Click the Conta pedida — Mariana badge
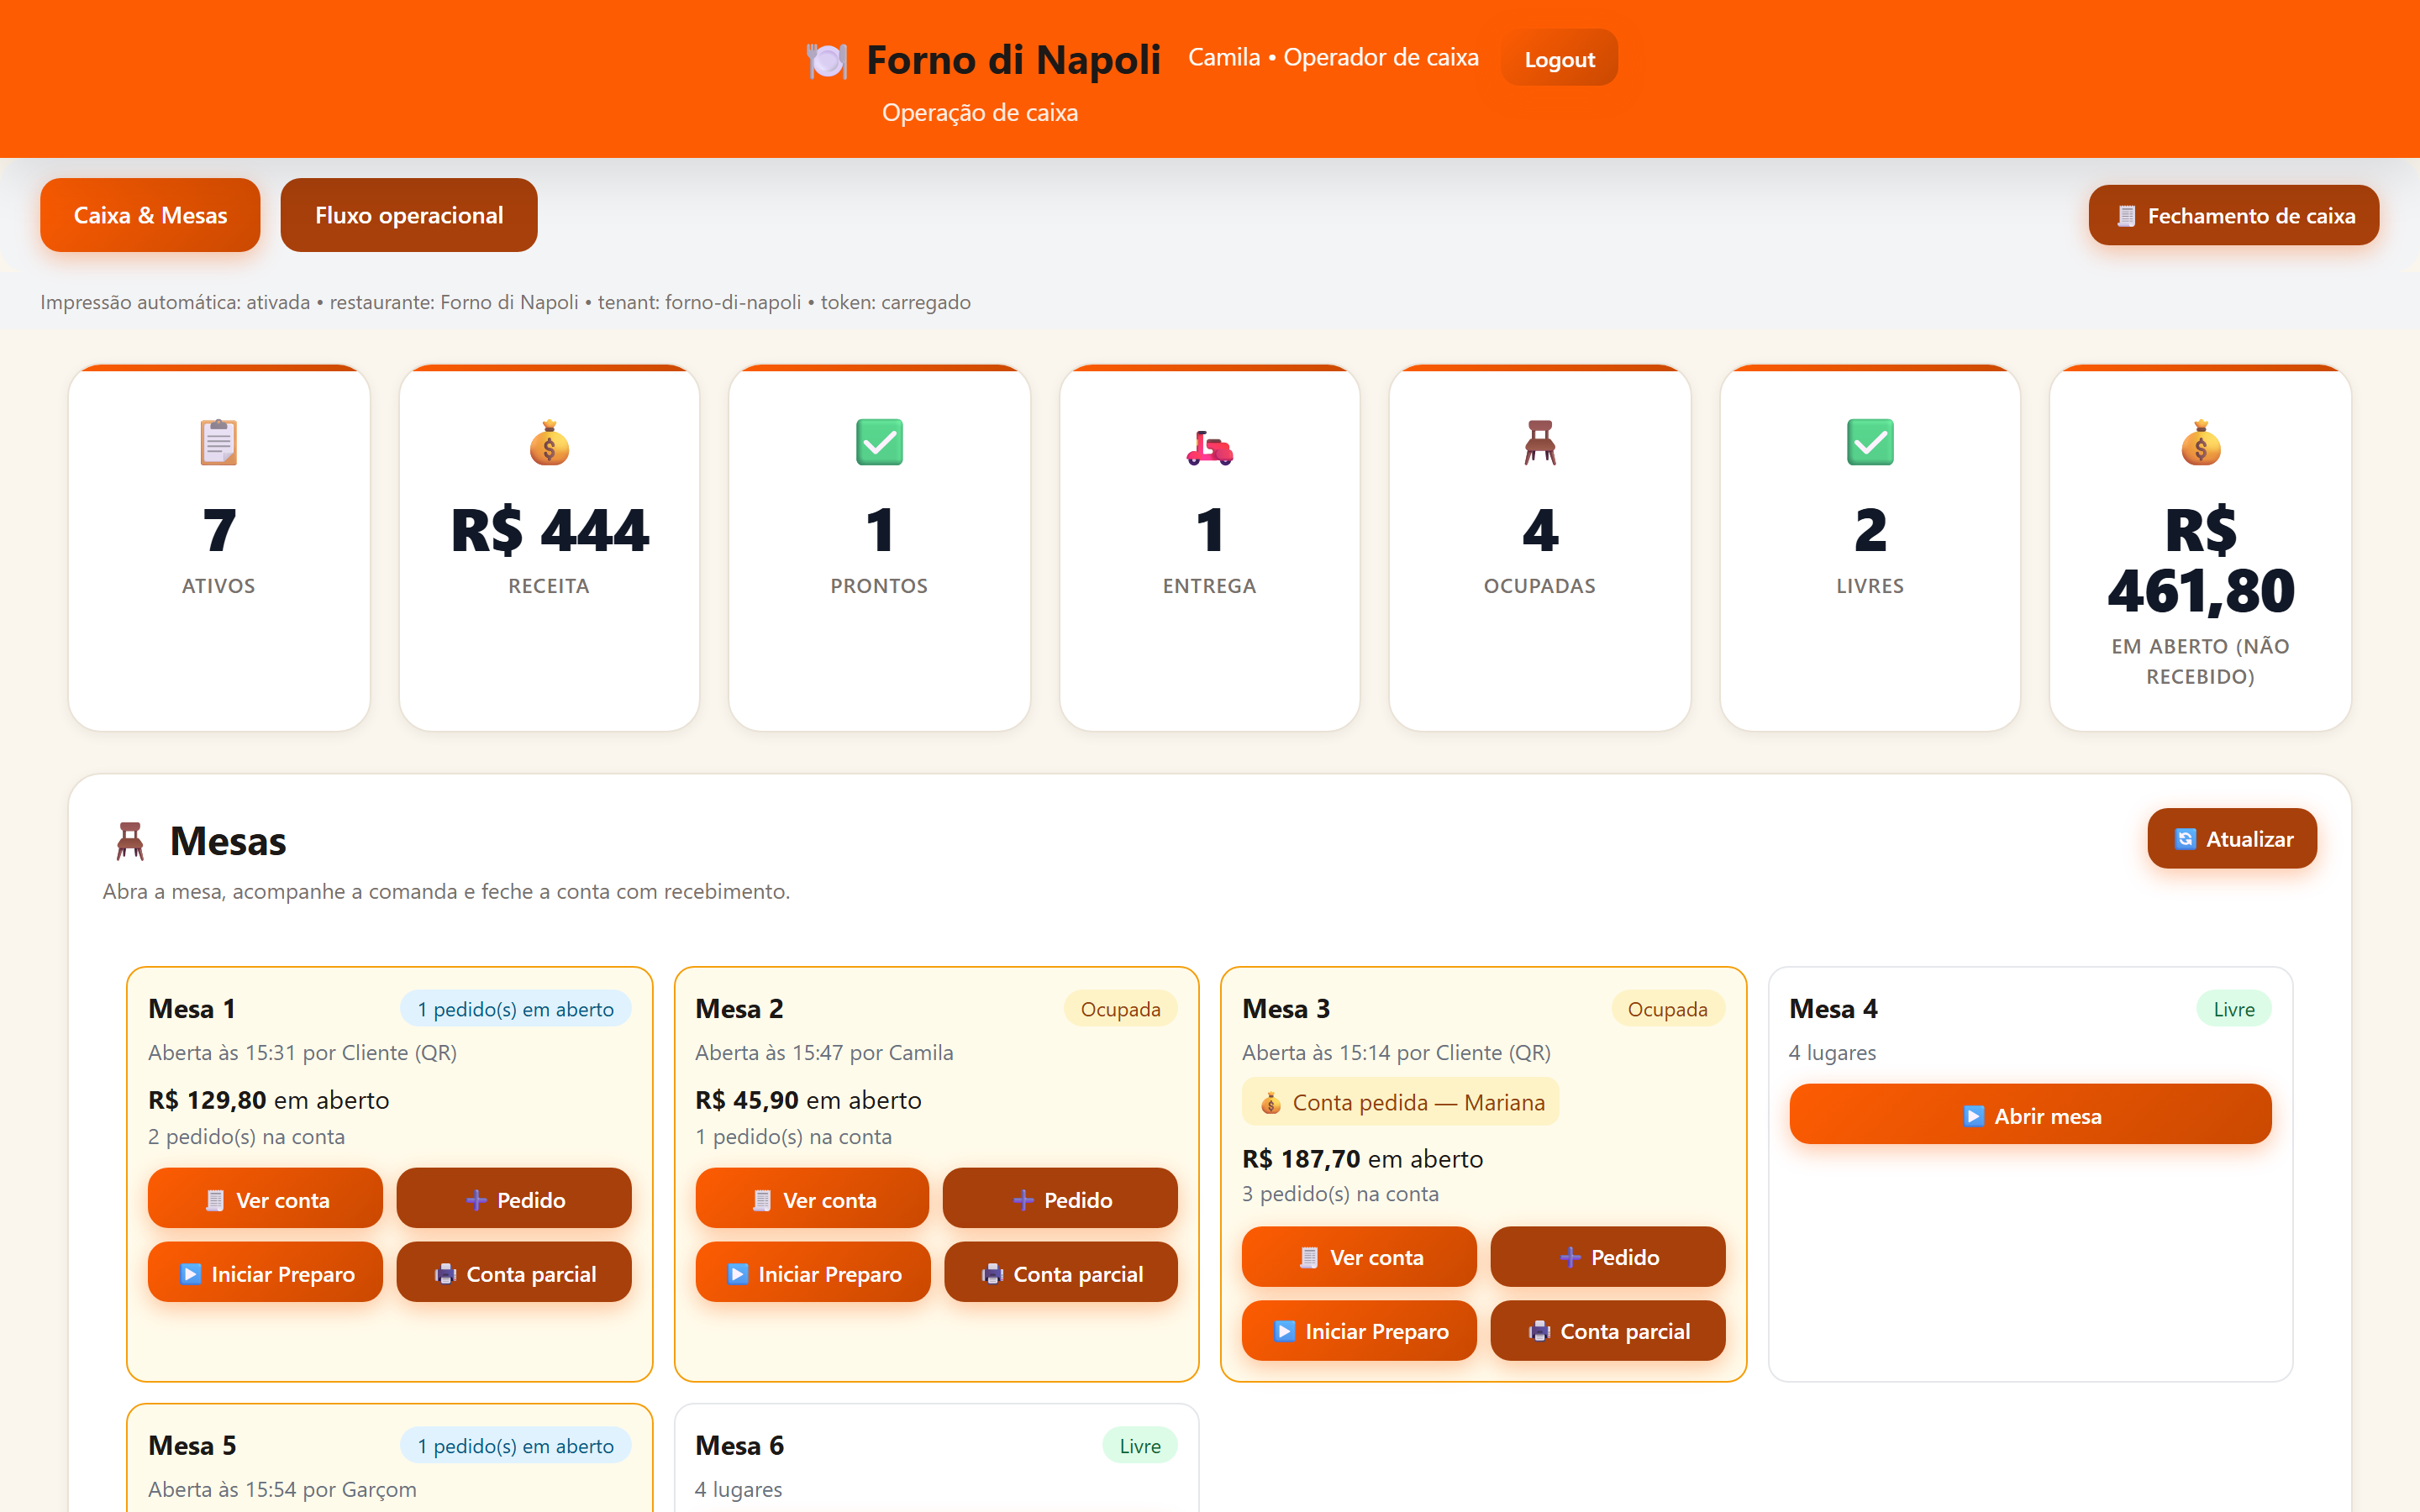This screenshot has height=1512, width=2420. (1400, 1102)
